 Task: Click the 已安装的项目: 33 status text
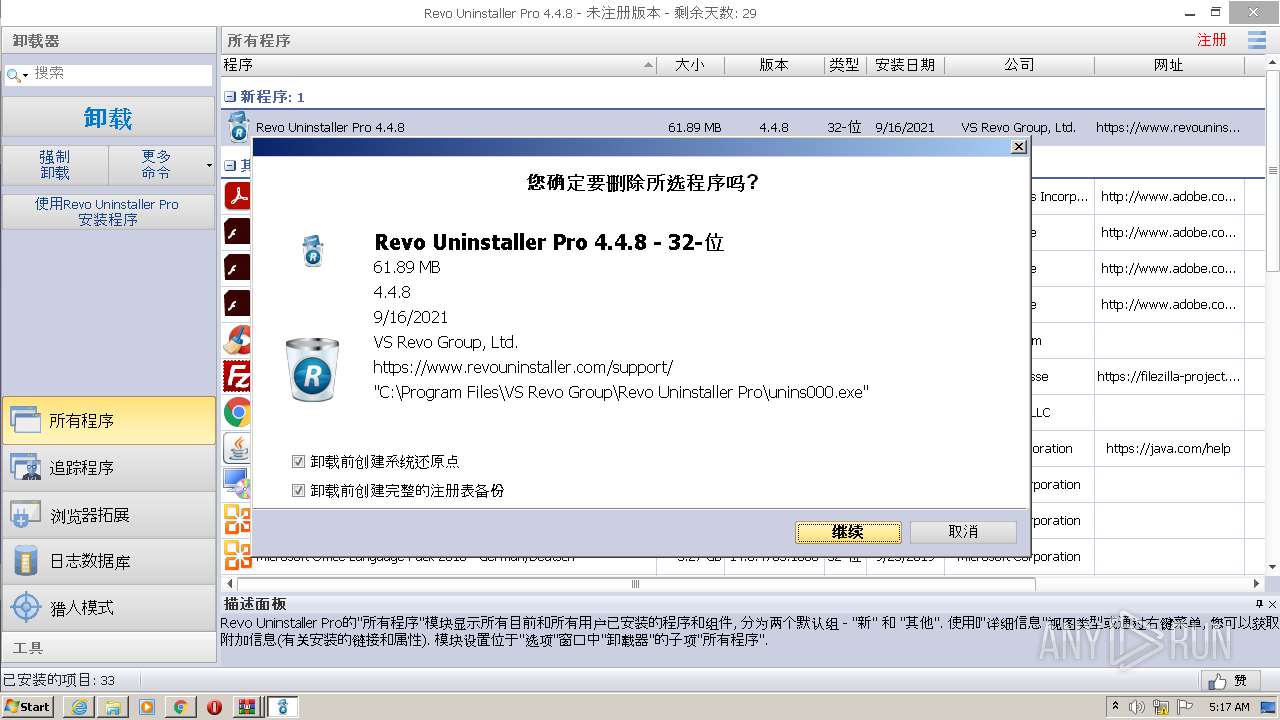[x=58, y=680]
